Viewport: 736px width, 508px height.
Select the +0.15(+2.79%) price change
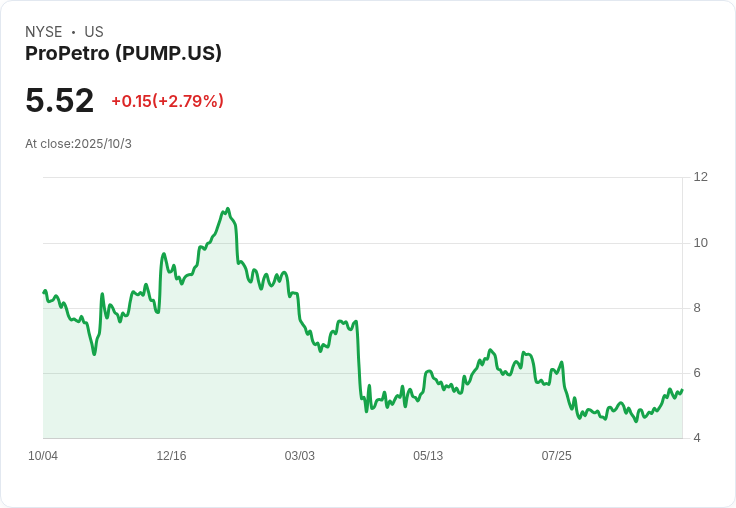pyautogui.click(x=167, y=101)
